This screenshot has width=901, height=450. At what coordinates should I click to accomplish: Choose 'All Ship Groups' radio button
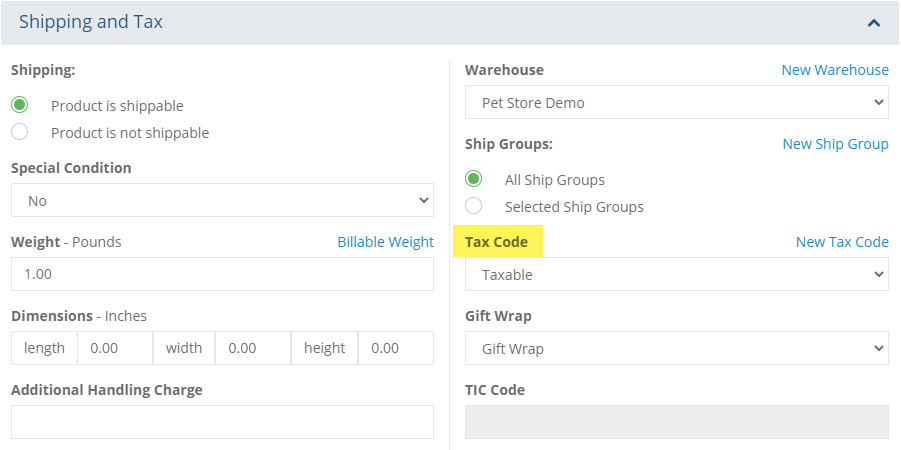(474, 179)
